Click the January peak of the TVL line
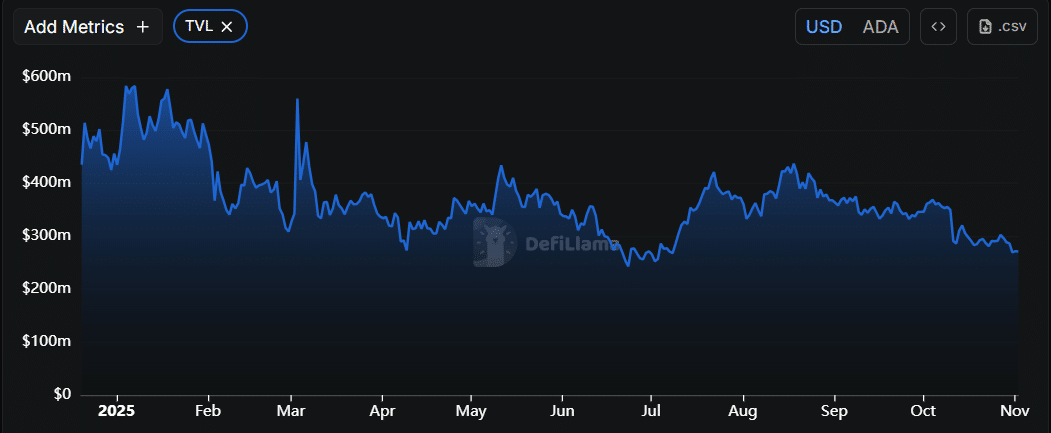This screenshot has width=1051, height=433. click(126, 87)
